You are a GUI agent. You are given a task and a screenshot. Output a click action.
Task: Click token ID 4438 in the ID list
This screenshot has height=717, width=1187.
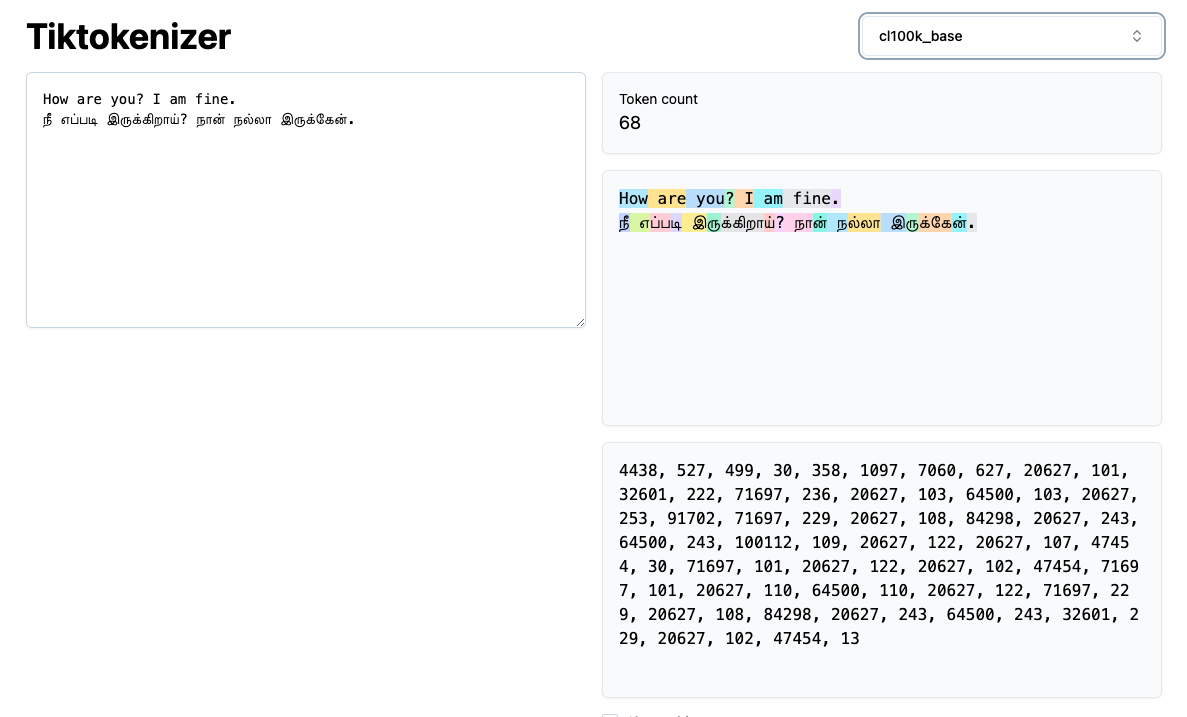point(638,471)
